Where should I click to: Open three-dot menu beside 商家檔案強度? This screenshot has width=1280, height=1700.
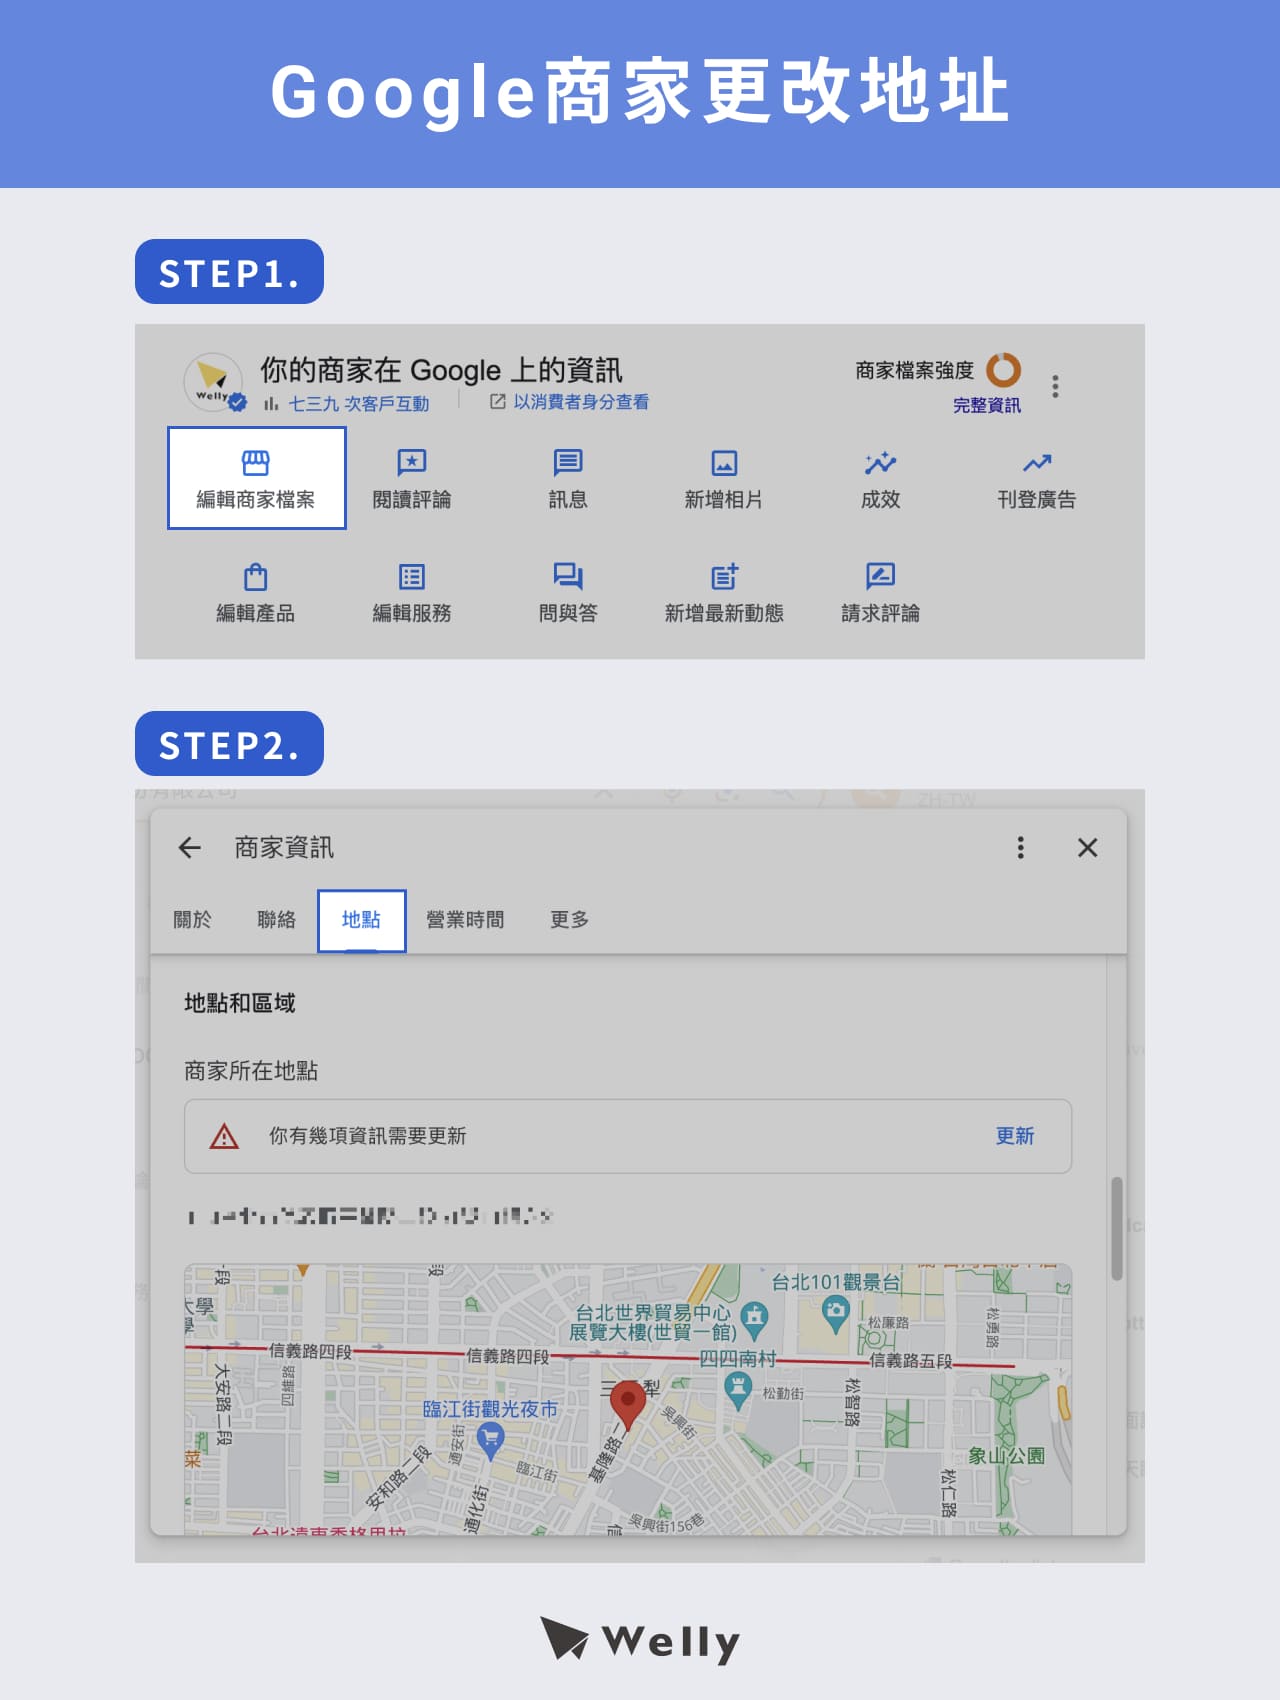[1055, 386]
